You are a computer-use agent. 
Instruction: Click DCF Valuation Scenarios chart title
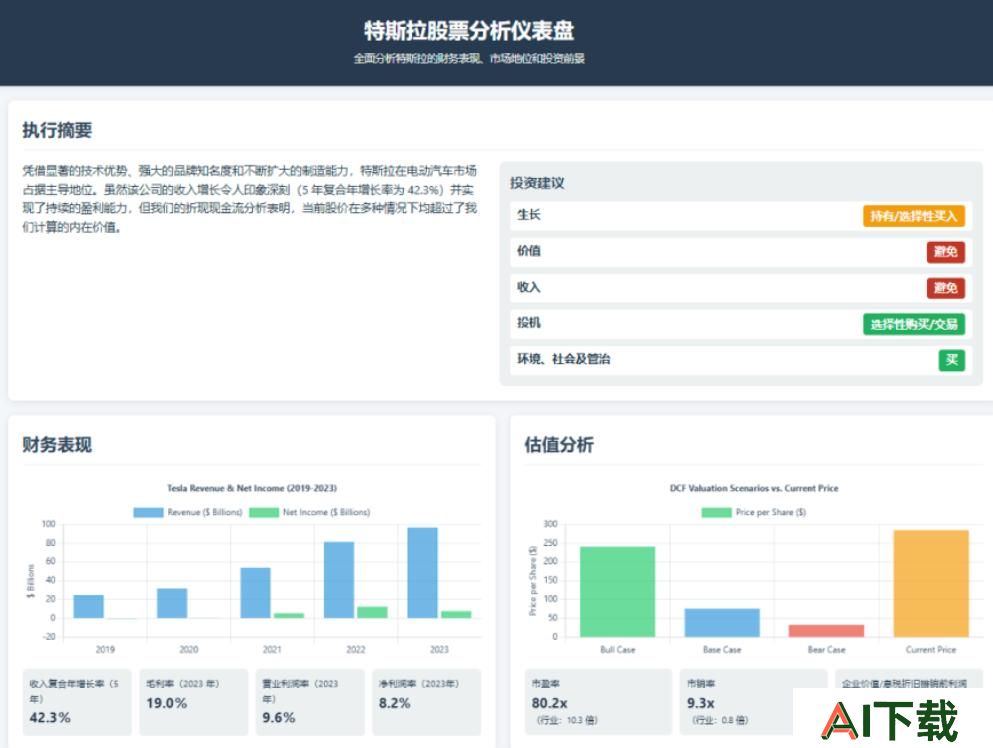(x=754, y=488)
